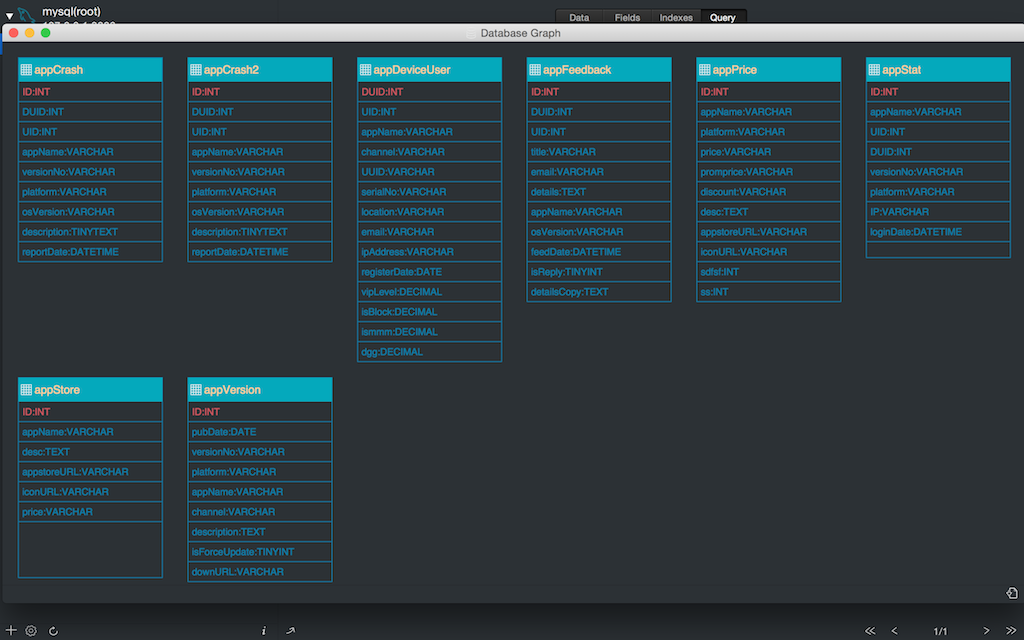Go to the previous page arrow

tap(895, 631)
